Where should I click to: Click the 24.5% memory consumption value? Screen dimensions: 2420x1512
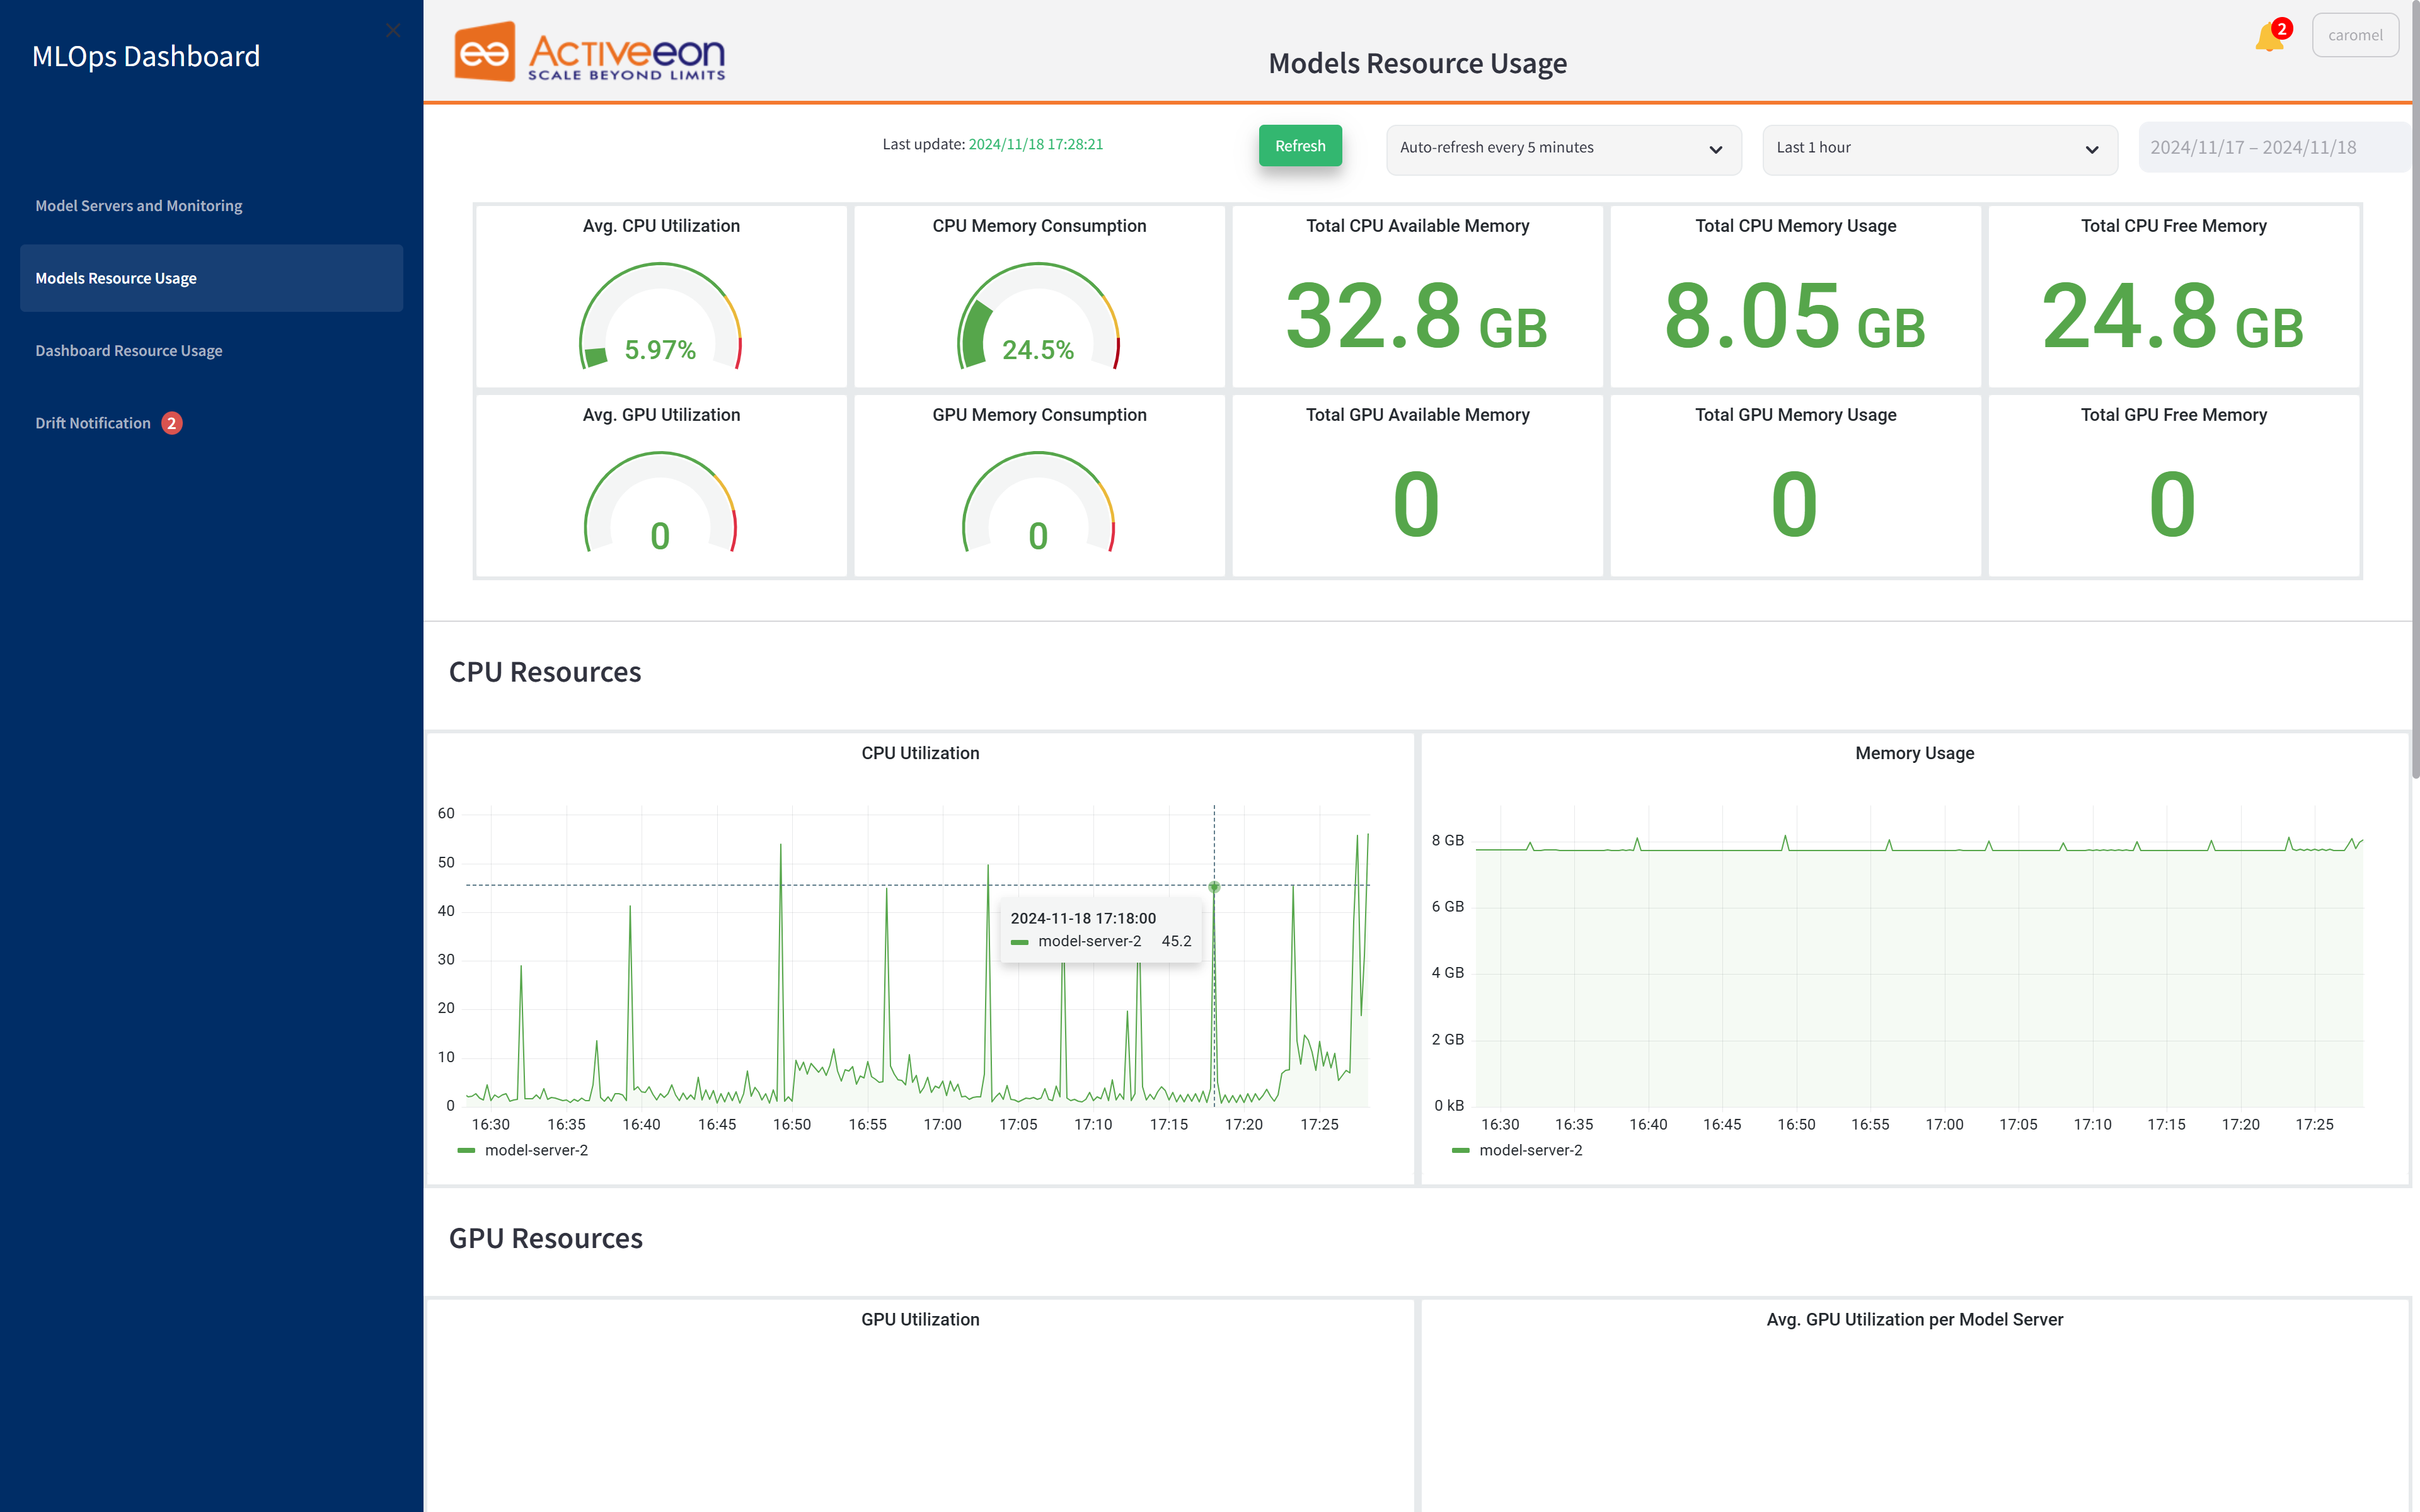(x=1038, y=350)
